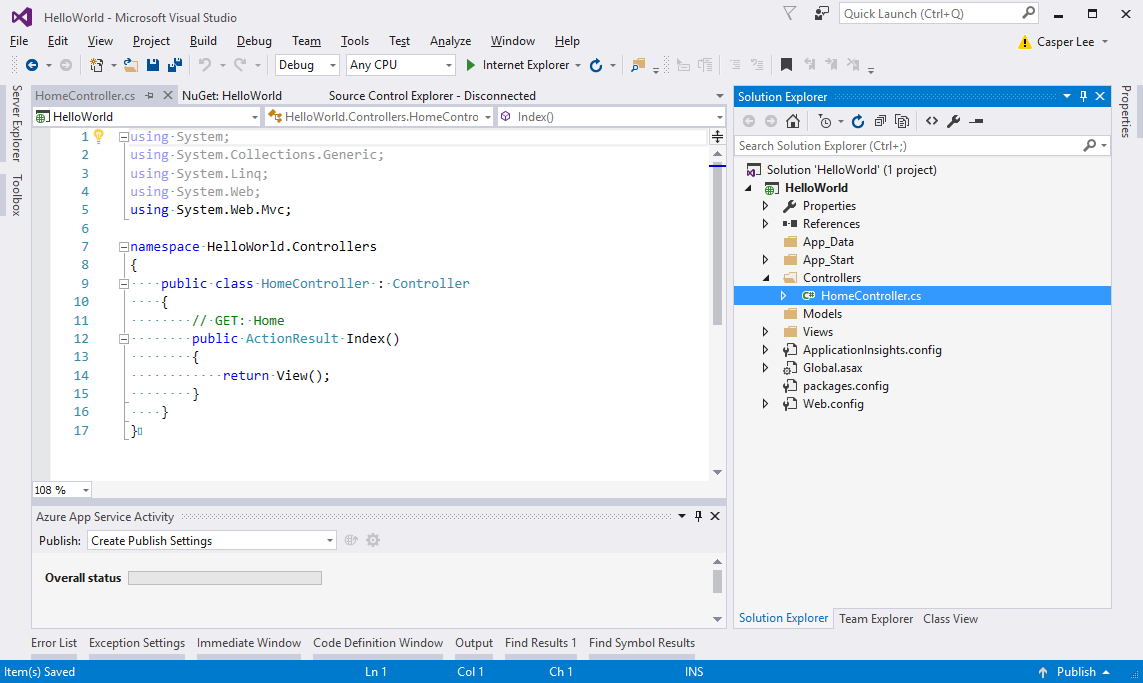Expand the Web.config node

(765, 404)
